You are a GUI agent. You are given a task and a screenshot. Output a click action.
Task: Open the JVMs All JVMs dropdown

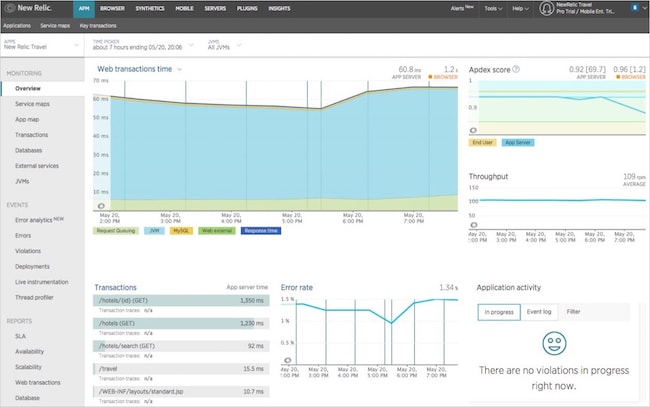coord(224,45)
